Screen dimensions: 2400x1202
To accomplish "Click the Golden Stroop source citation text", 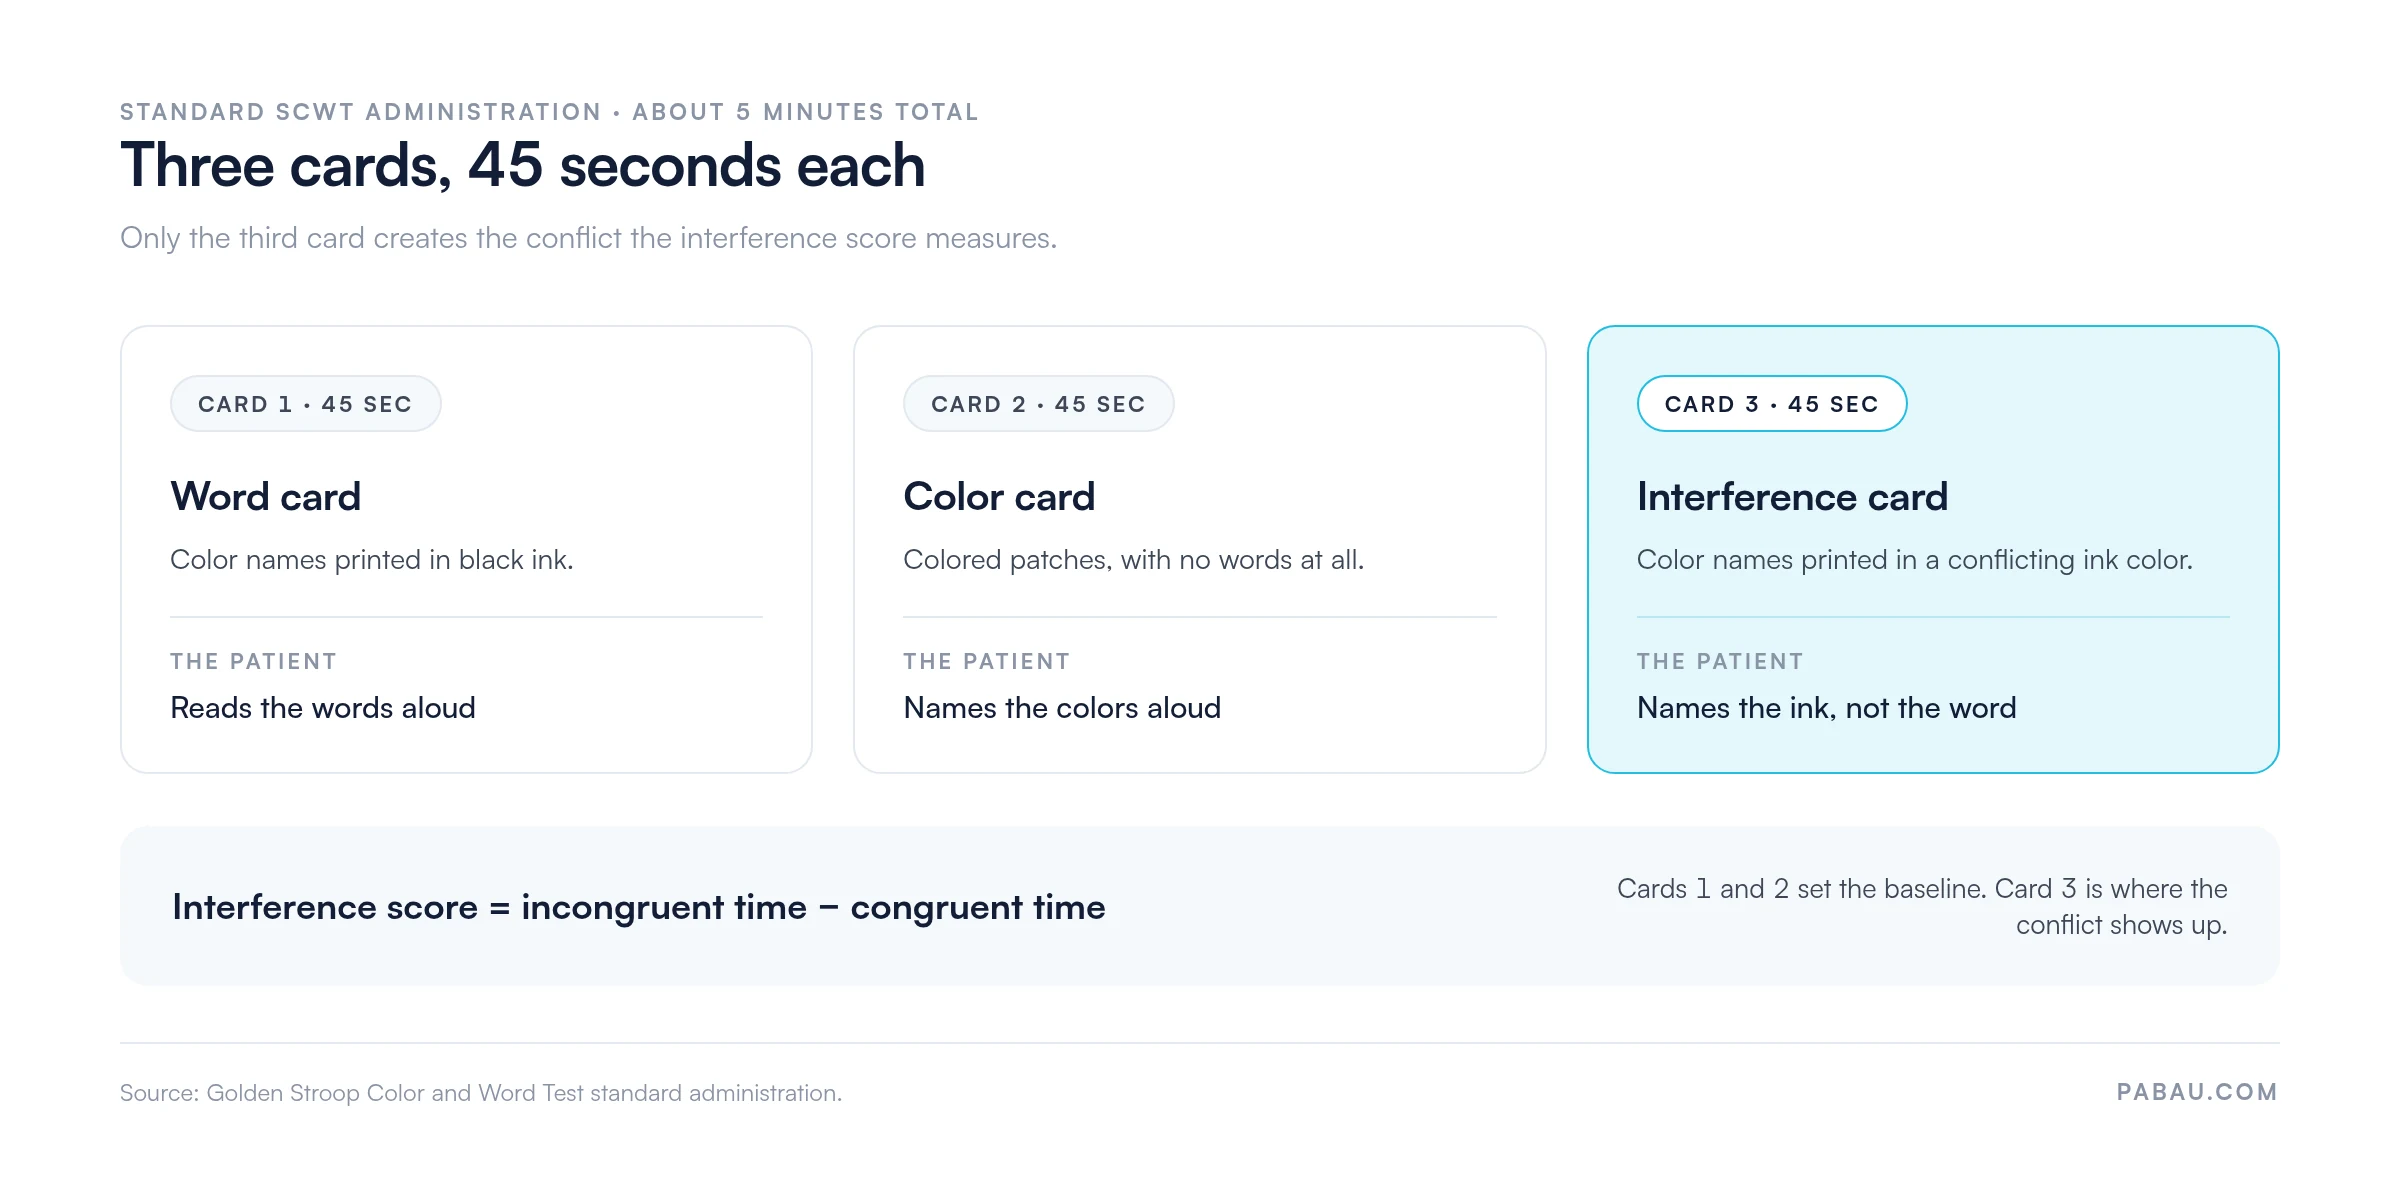I will click(x=481, y=1093).
